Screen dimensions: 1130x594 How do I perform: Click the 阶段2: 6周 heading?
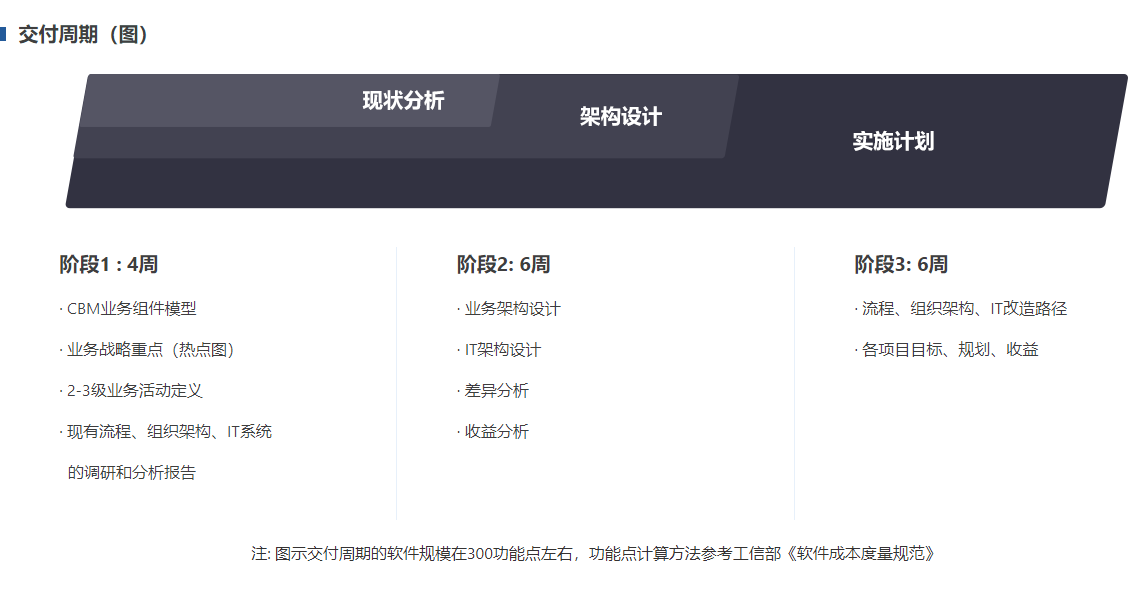[503, 265]
